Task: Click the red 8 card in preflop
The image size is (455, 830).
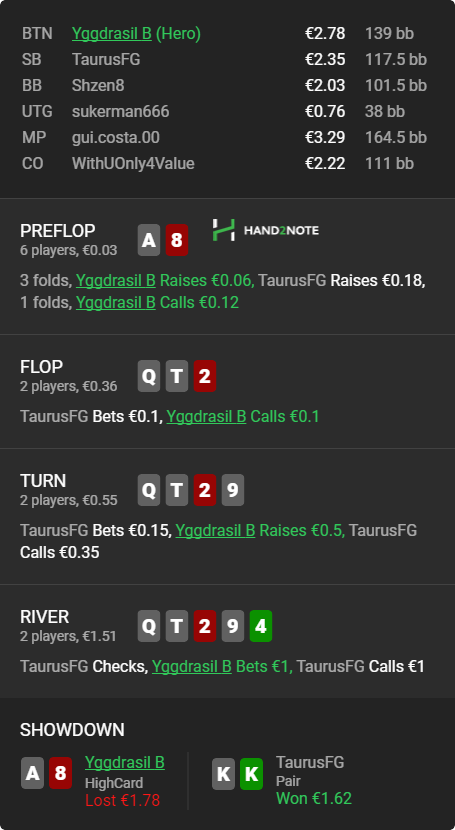Action: tap(177, 240)
